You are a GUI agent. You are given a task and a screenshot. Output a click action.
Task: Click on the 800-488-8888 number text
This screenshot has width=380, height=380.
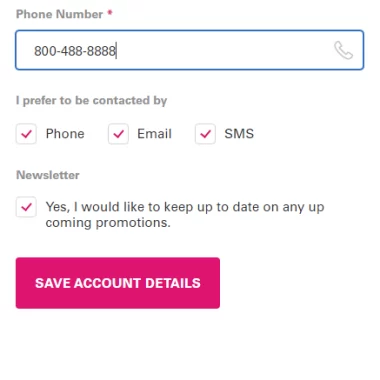click(75, 51)
